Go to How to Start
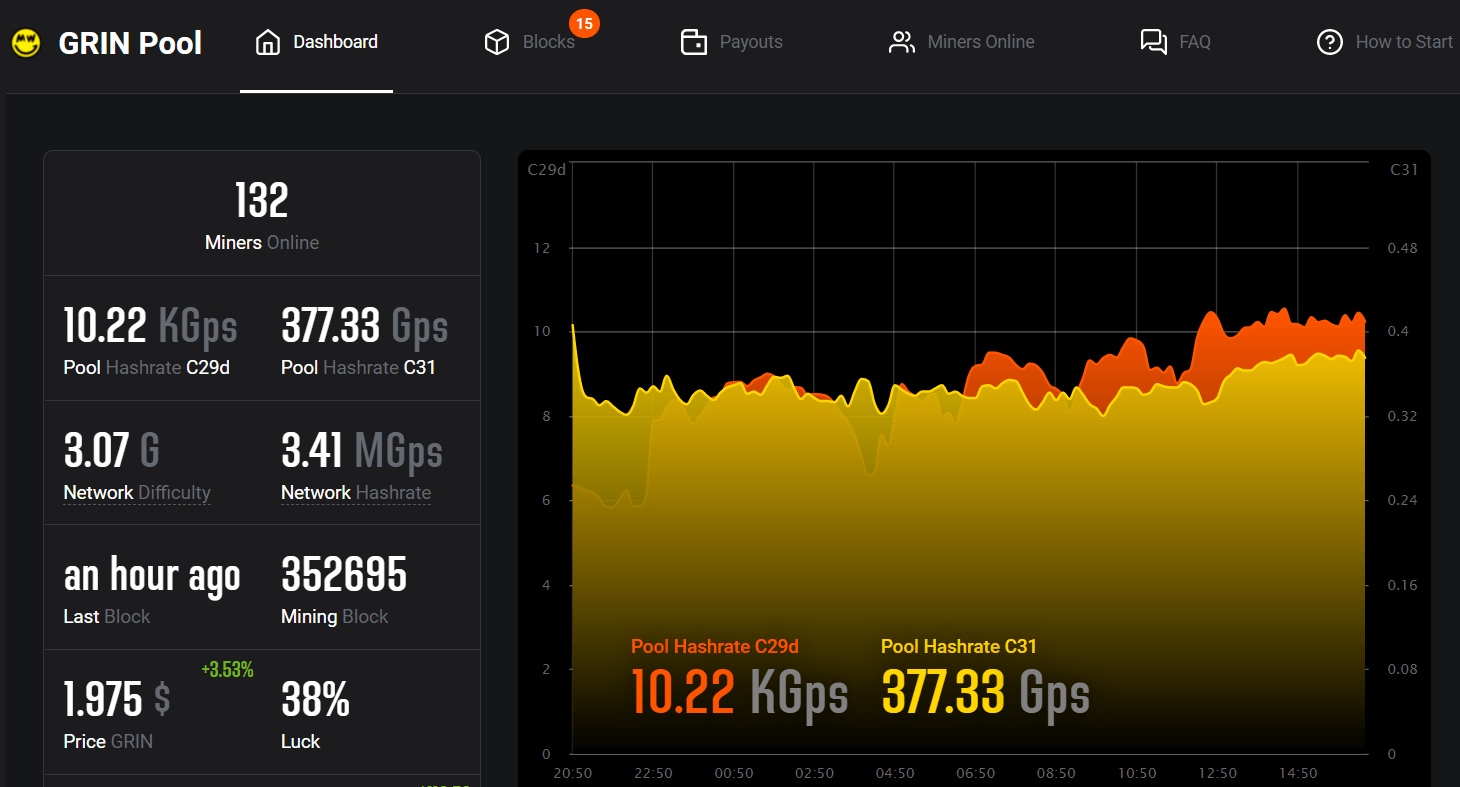The height and width of the screenshot is (787, 1460). 1403,42
